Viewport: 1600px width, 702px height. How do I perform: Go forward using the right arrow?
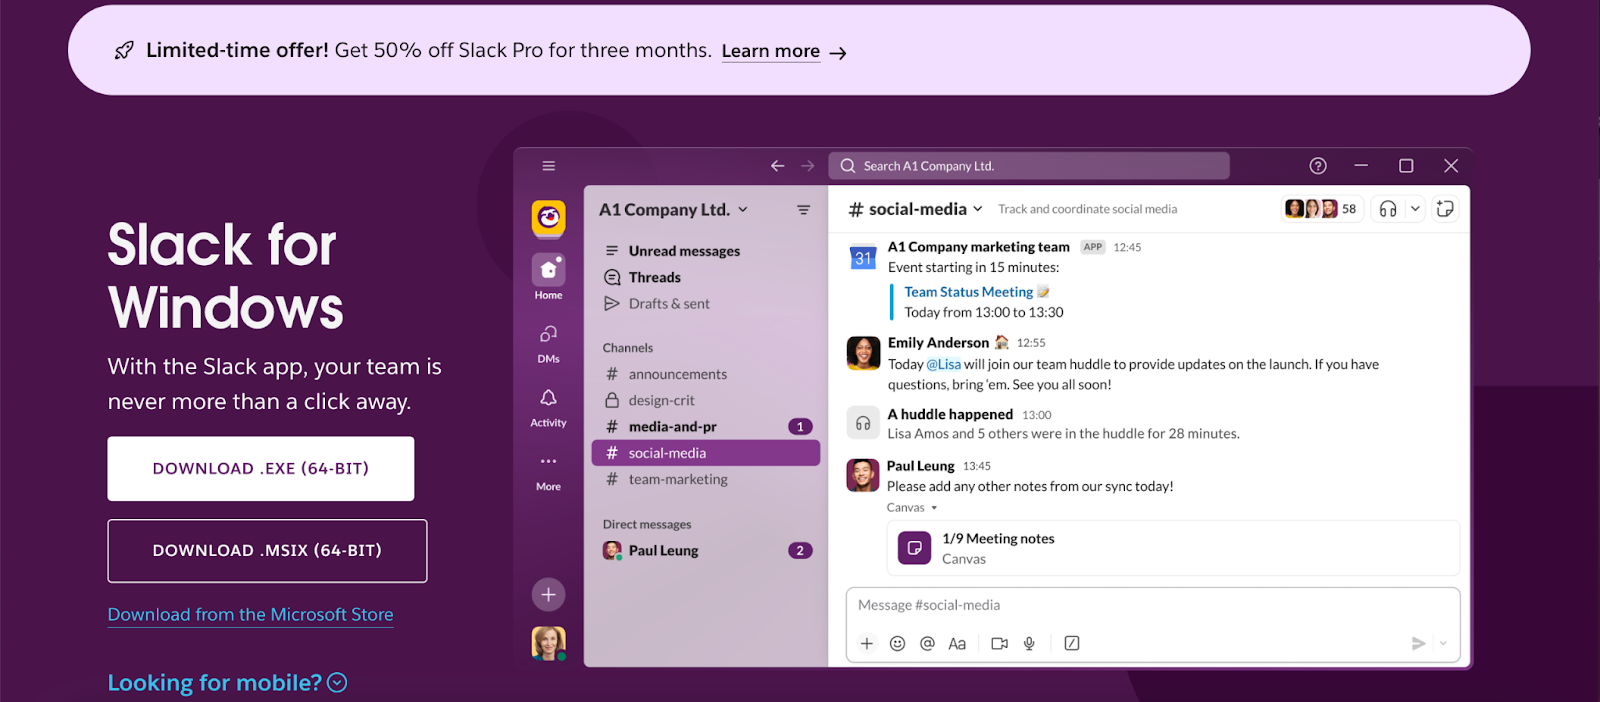807,166
